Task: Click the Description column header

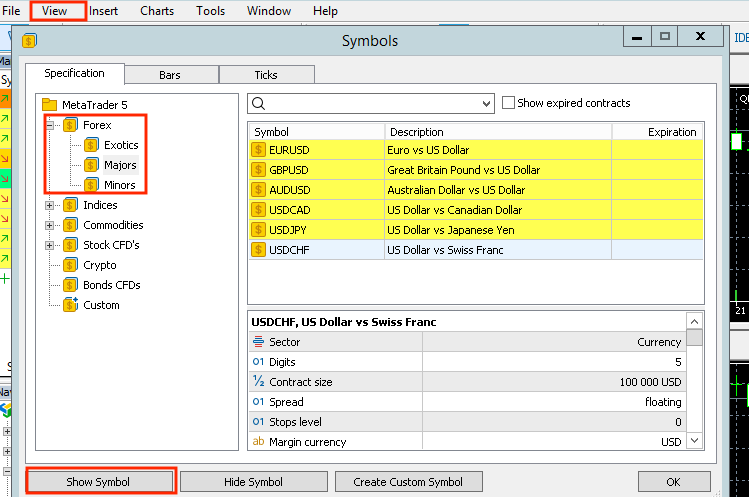Action: (x=498, y=132)
